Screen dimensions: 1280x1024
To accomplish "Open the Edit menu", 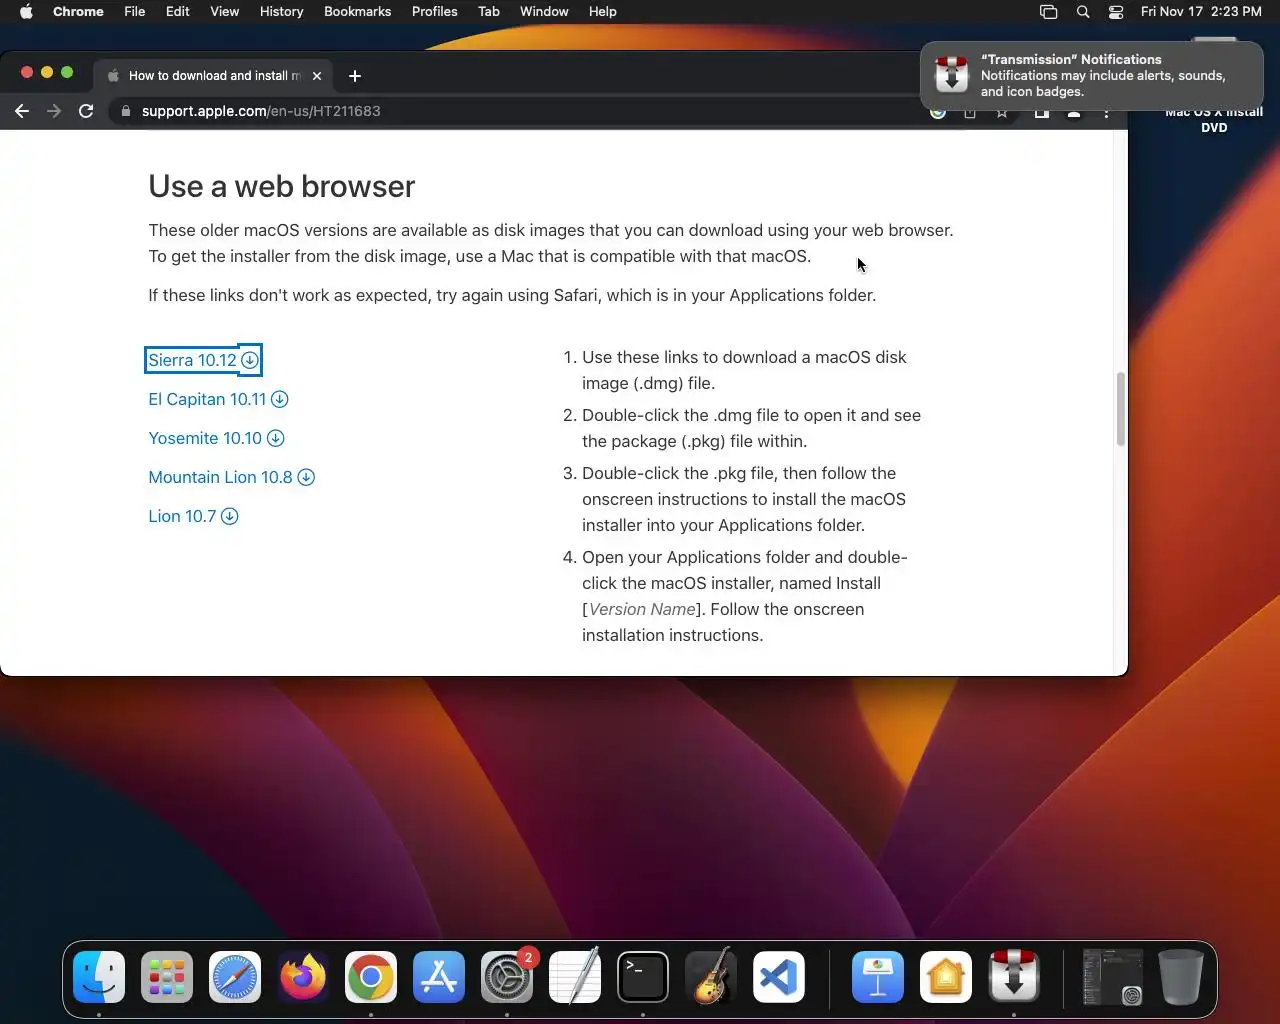I will pos(178,11).
